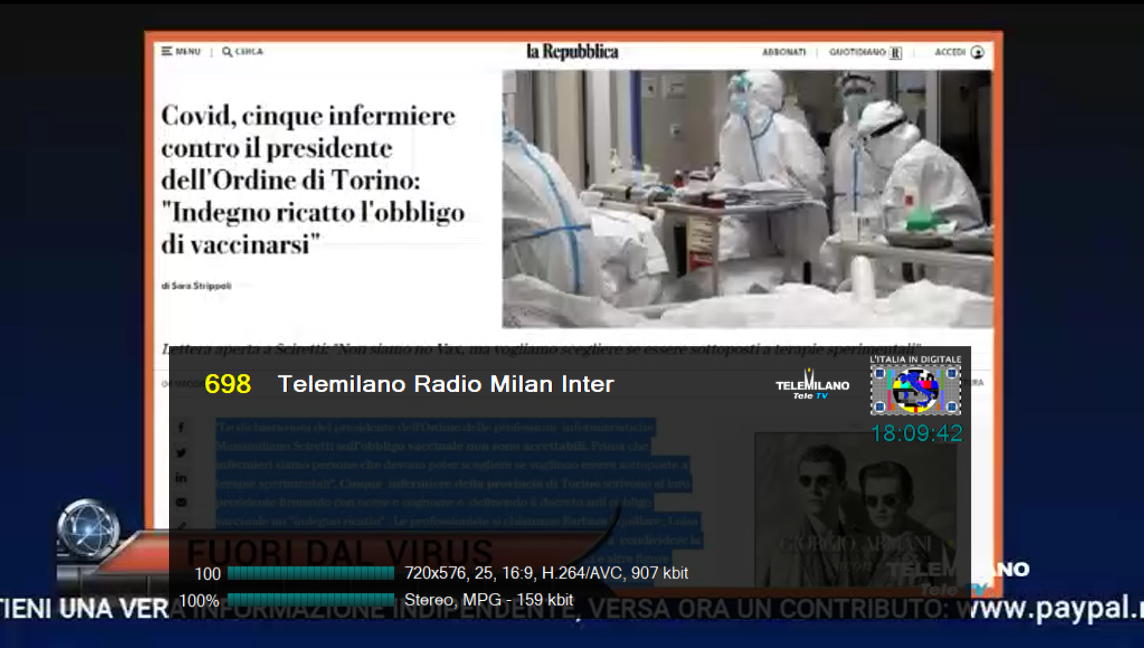Click the signal quality bar at 100%
The image size is (1144, 648).
(311, 600)
